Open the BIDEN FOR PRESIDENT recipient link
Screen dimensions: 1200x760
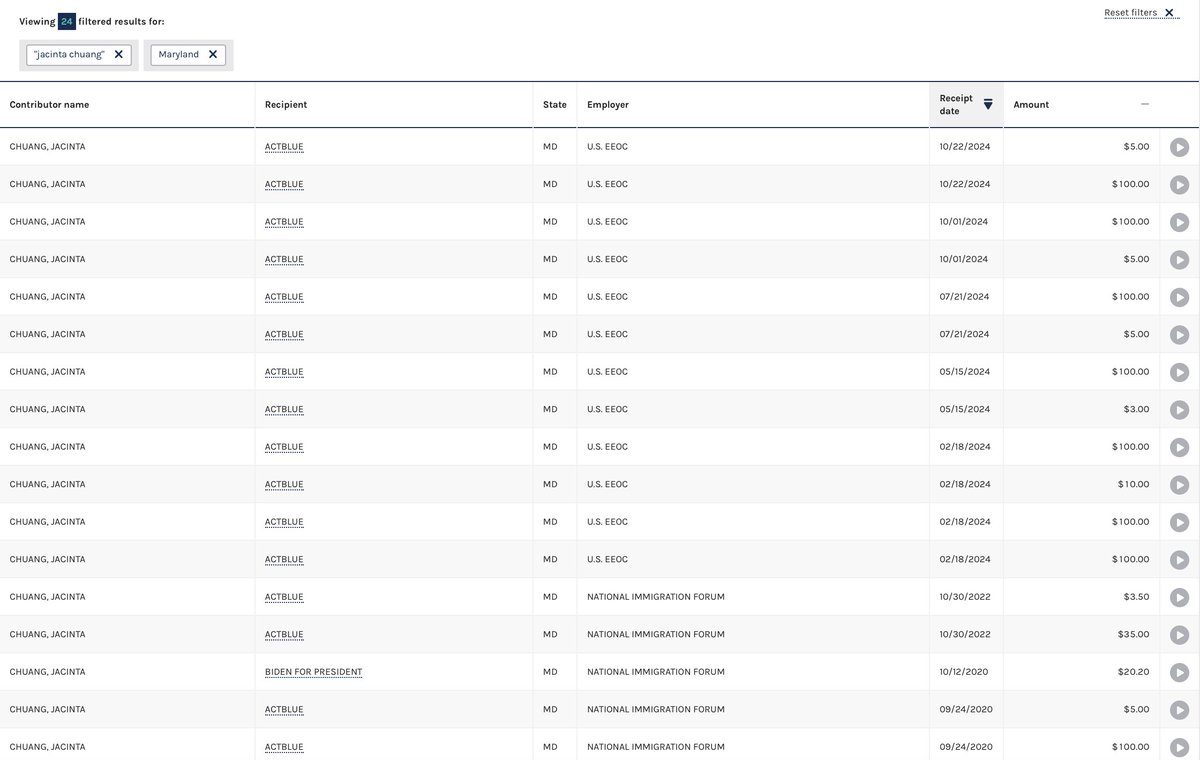click(313, 672)
